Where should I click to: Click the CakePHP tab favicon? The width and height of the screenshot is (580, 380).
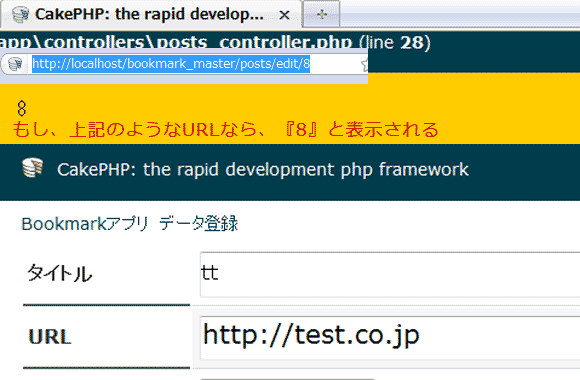20,15
